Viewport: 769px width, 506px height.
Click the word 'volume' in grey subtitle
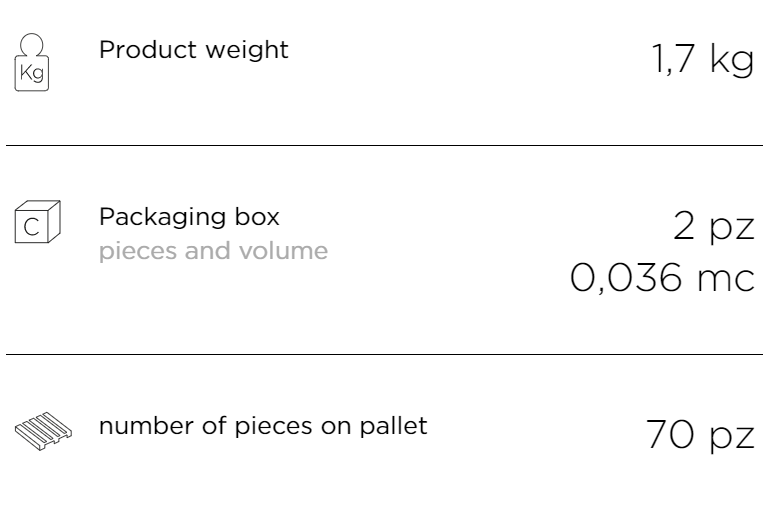tap(283, 251)
